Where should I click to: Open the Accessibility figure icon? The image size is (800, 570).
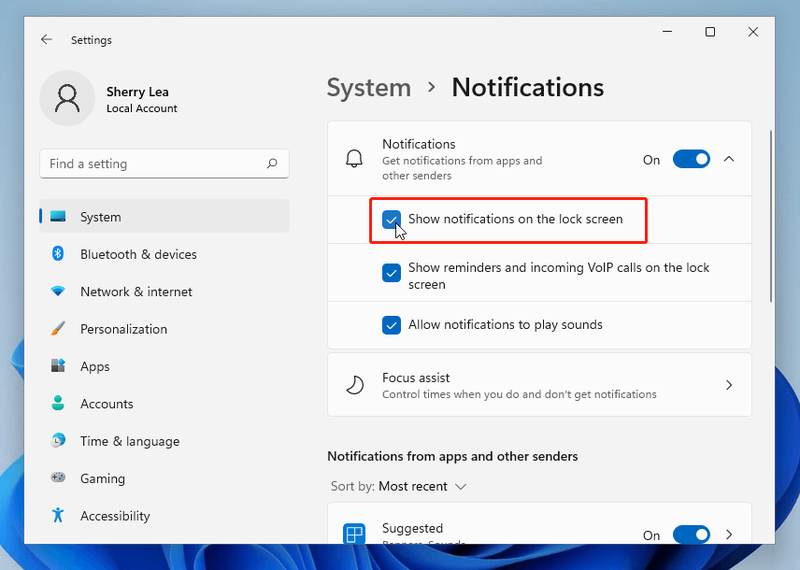(58, 515)
